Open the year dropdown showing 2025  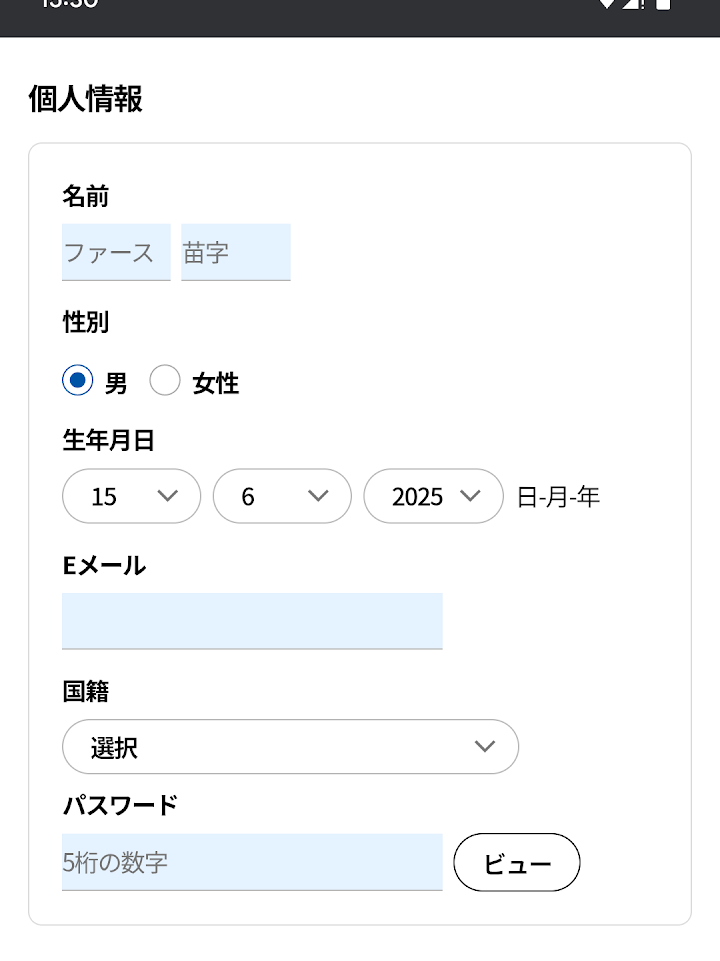433,496
